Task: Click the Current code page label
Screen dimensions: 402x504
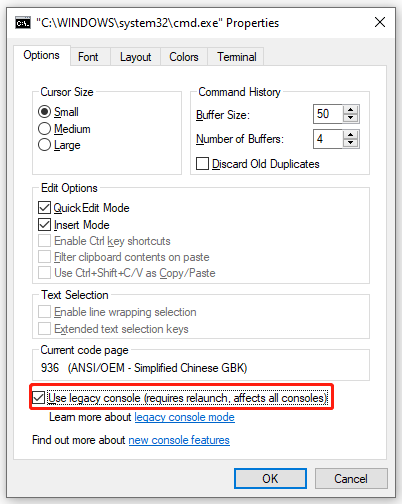Action: pyautogui.click(x=84, y=350)
